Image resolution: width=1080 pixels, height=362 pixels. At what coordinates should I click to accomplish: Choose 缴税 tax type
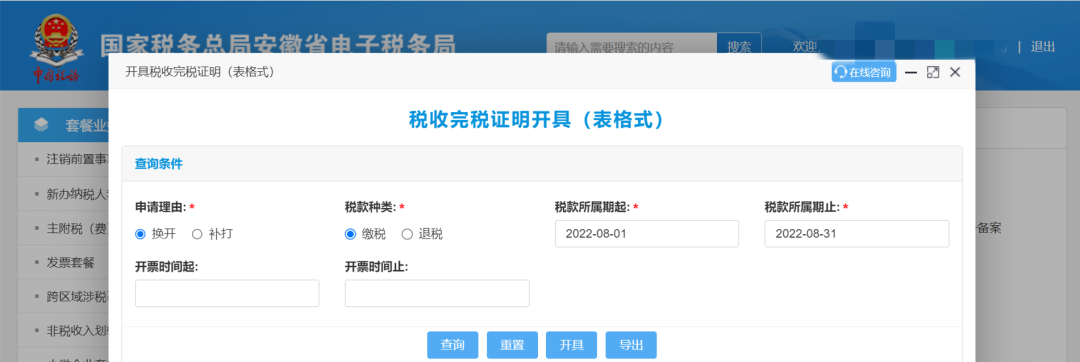tap(350, 234)
